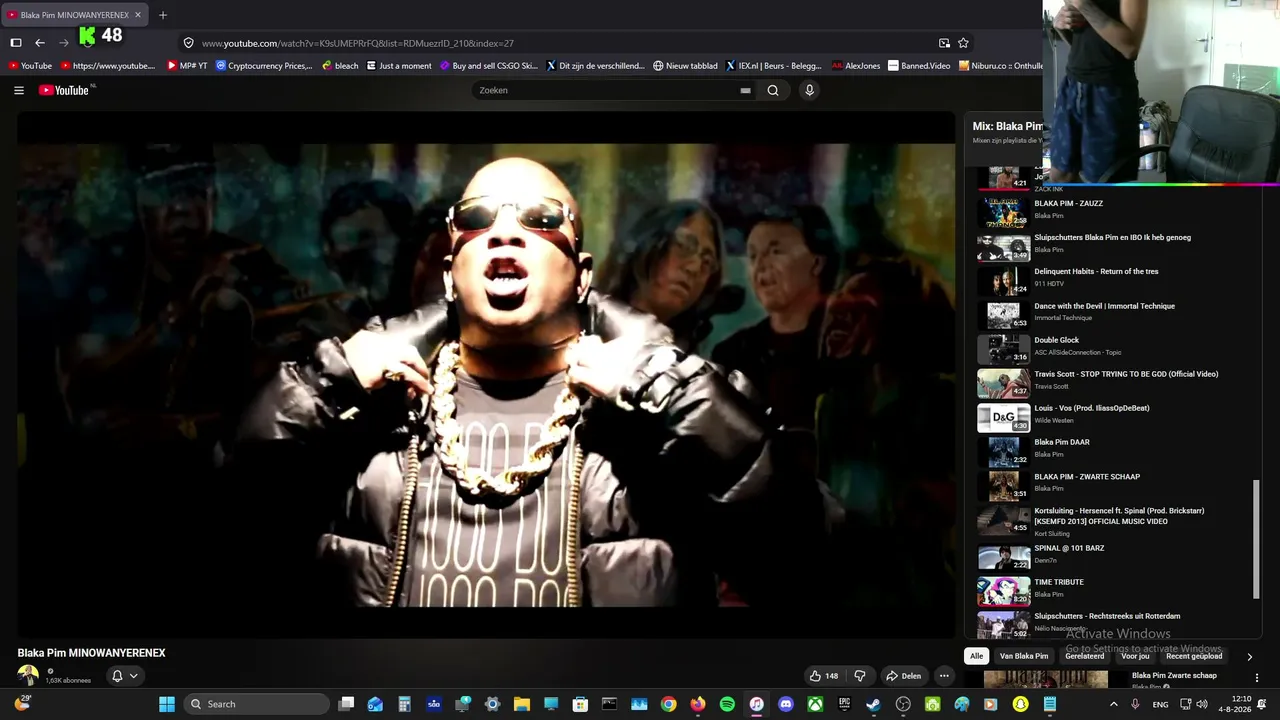1280x720 pixels.
Task: Show more filter chips with right arrow
Action: click(1249, 657)
